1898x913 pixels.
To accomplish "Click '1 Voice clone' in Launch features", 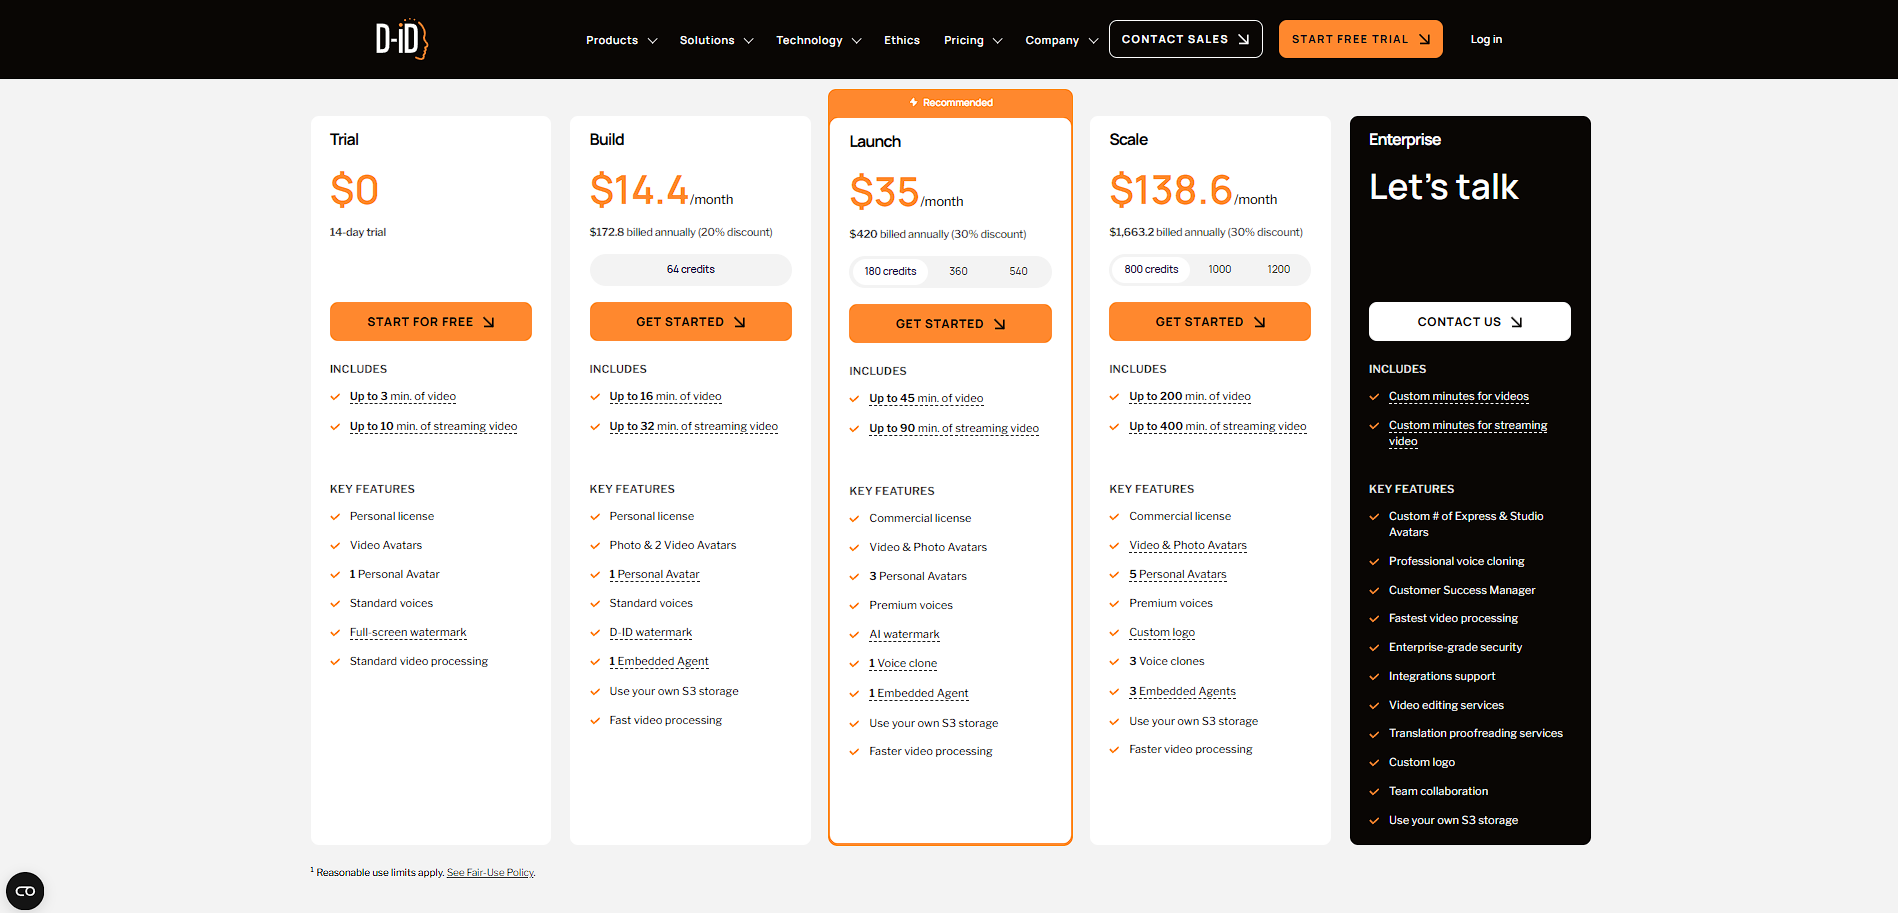I will pyautogui.click(x=903, y=663).
